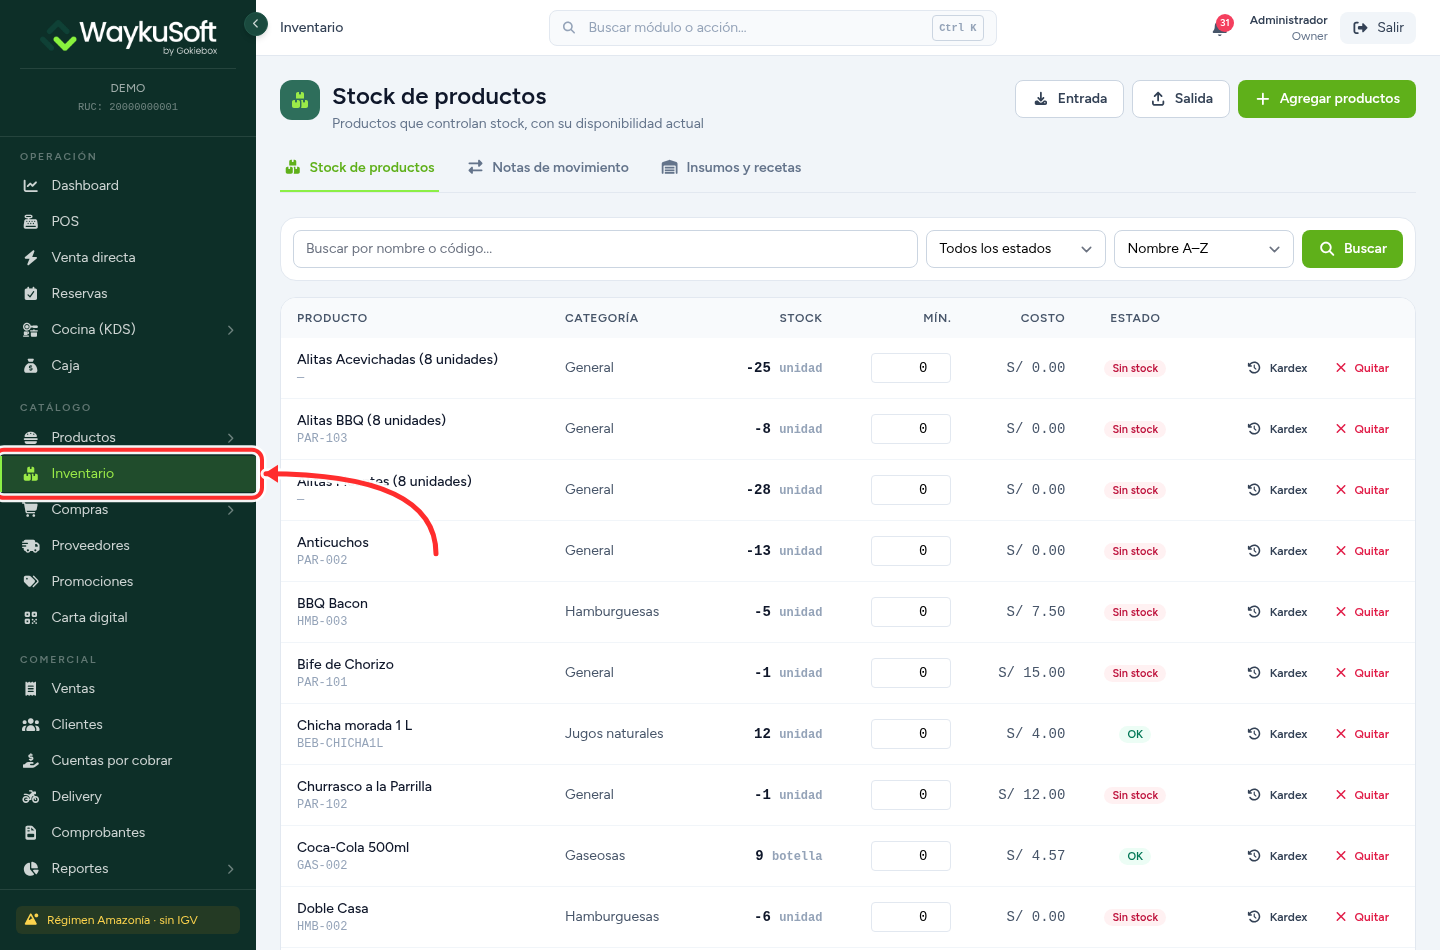Click Agregar productos
The image size is (1440, 950).
click(x=1327, y=99)
